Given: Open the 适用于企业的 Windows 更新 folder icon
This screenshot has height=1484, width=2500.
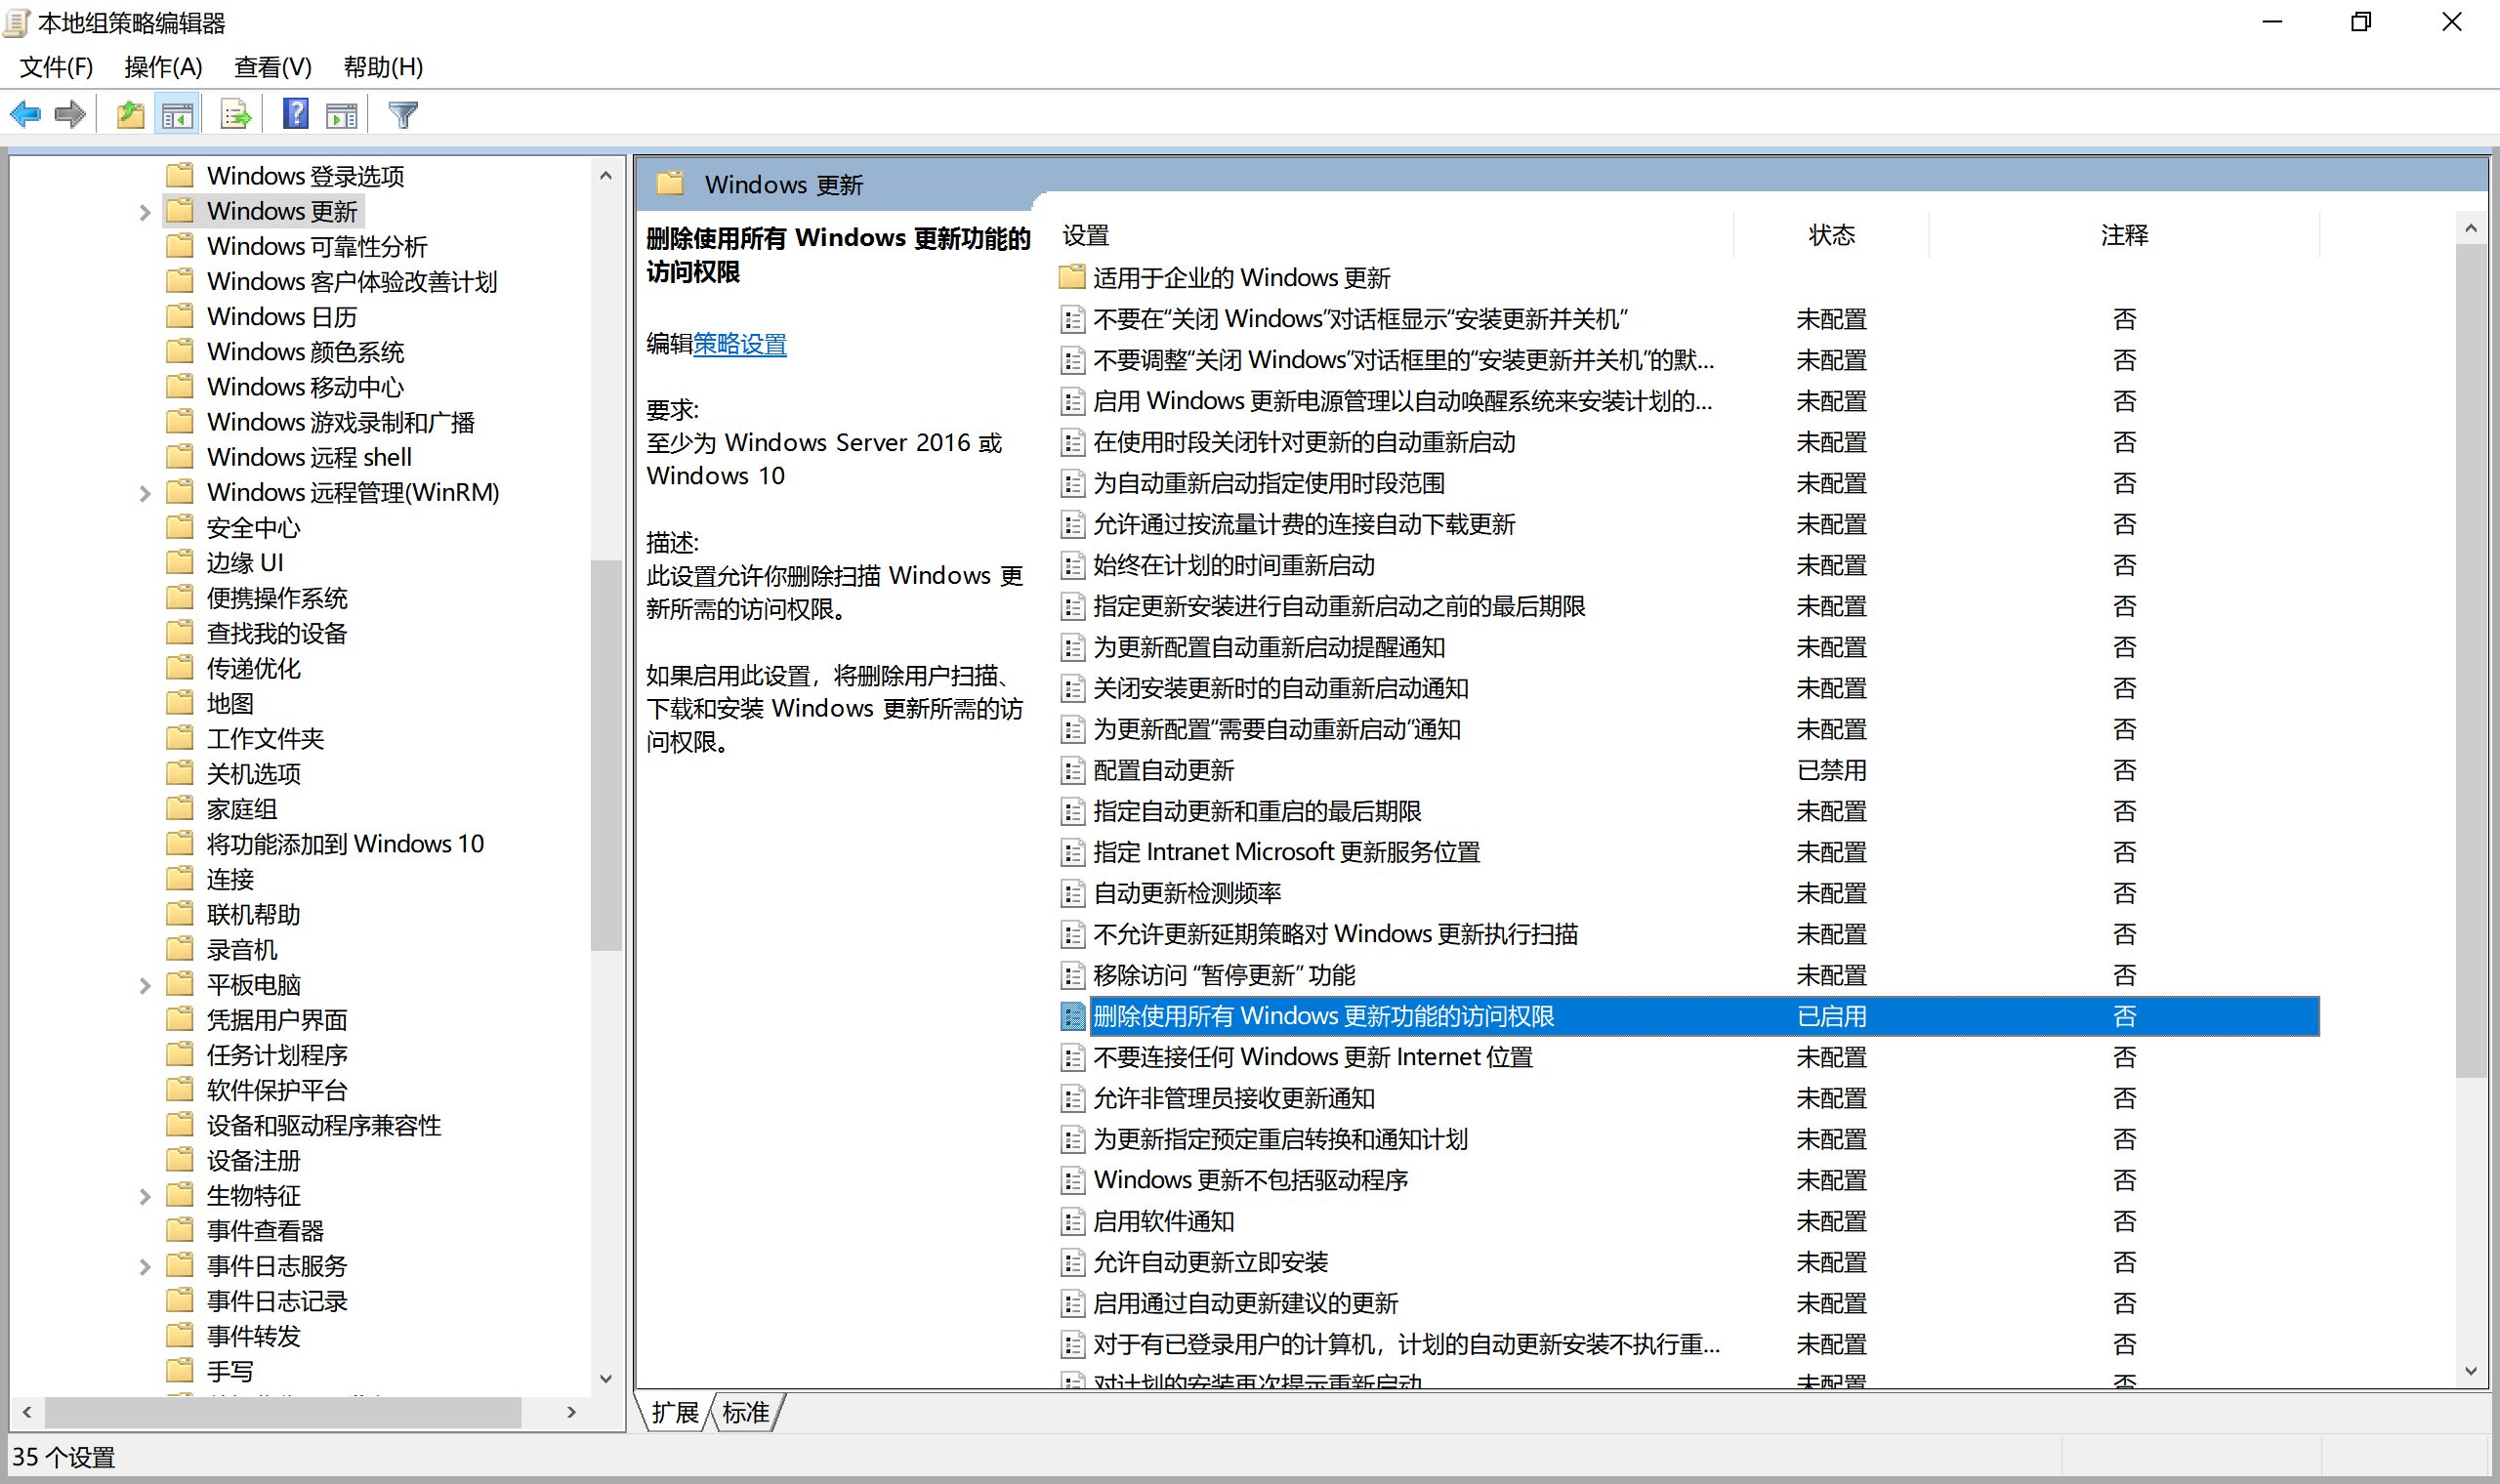Looking at the screenshot, I should pos(1071,277).
